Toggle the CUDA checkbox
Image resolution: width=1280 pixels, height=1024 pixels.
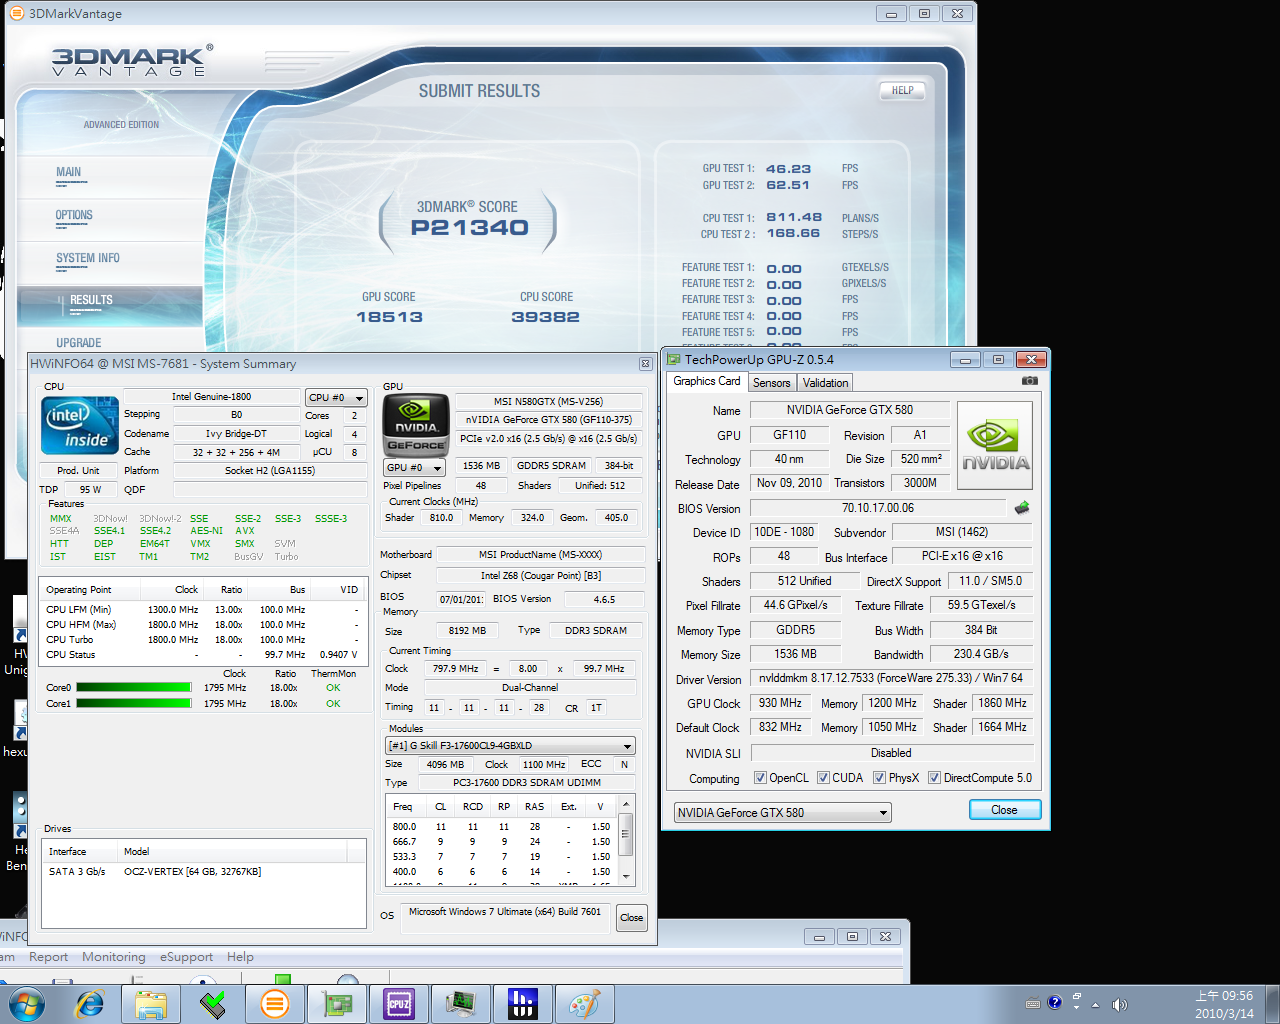pos(823,778)
